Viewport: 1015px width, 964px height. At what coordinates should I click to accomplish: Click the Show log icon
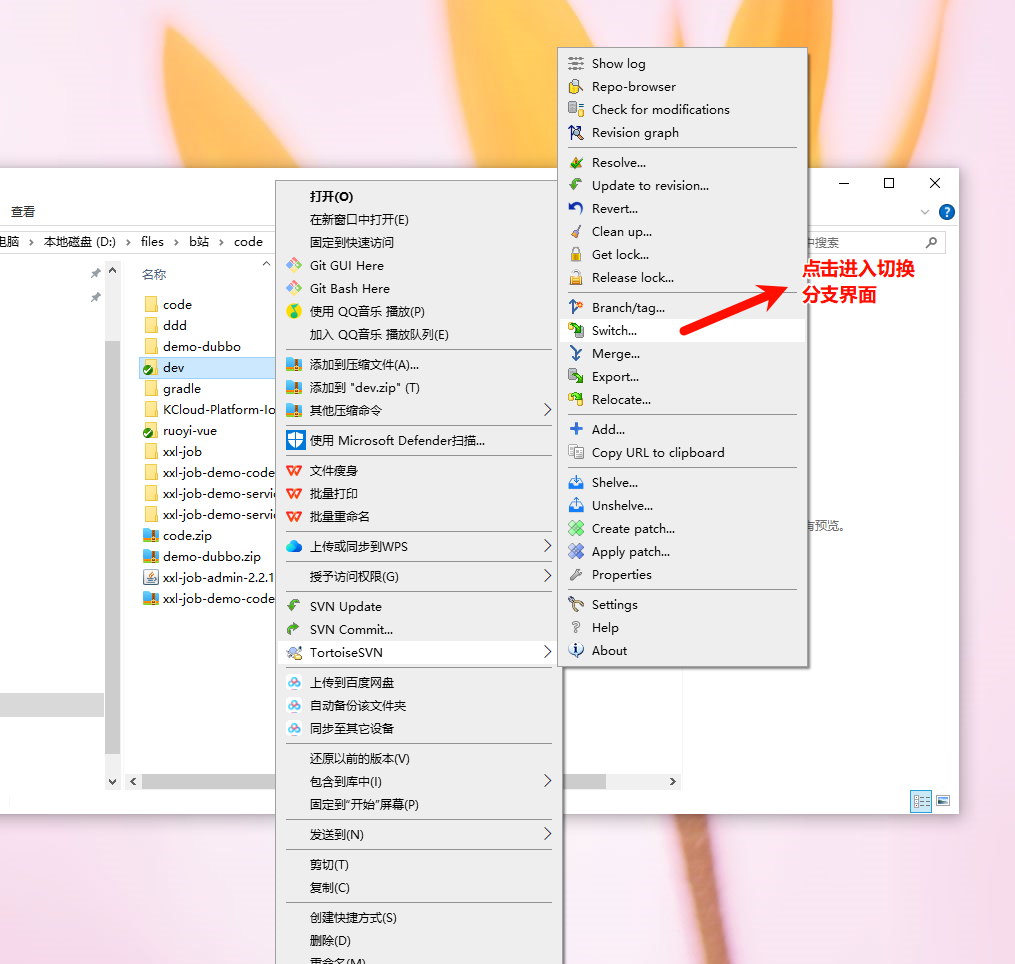pyautogui.click(x=575, y=63)
